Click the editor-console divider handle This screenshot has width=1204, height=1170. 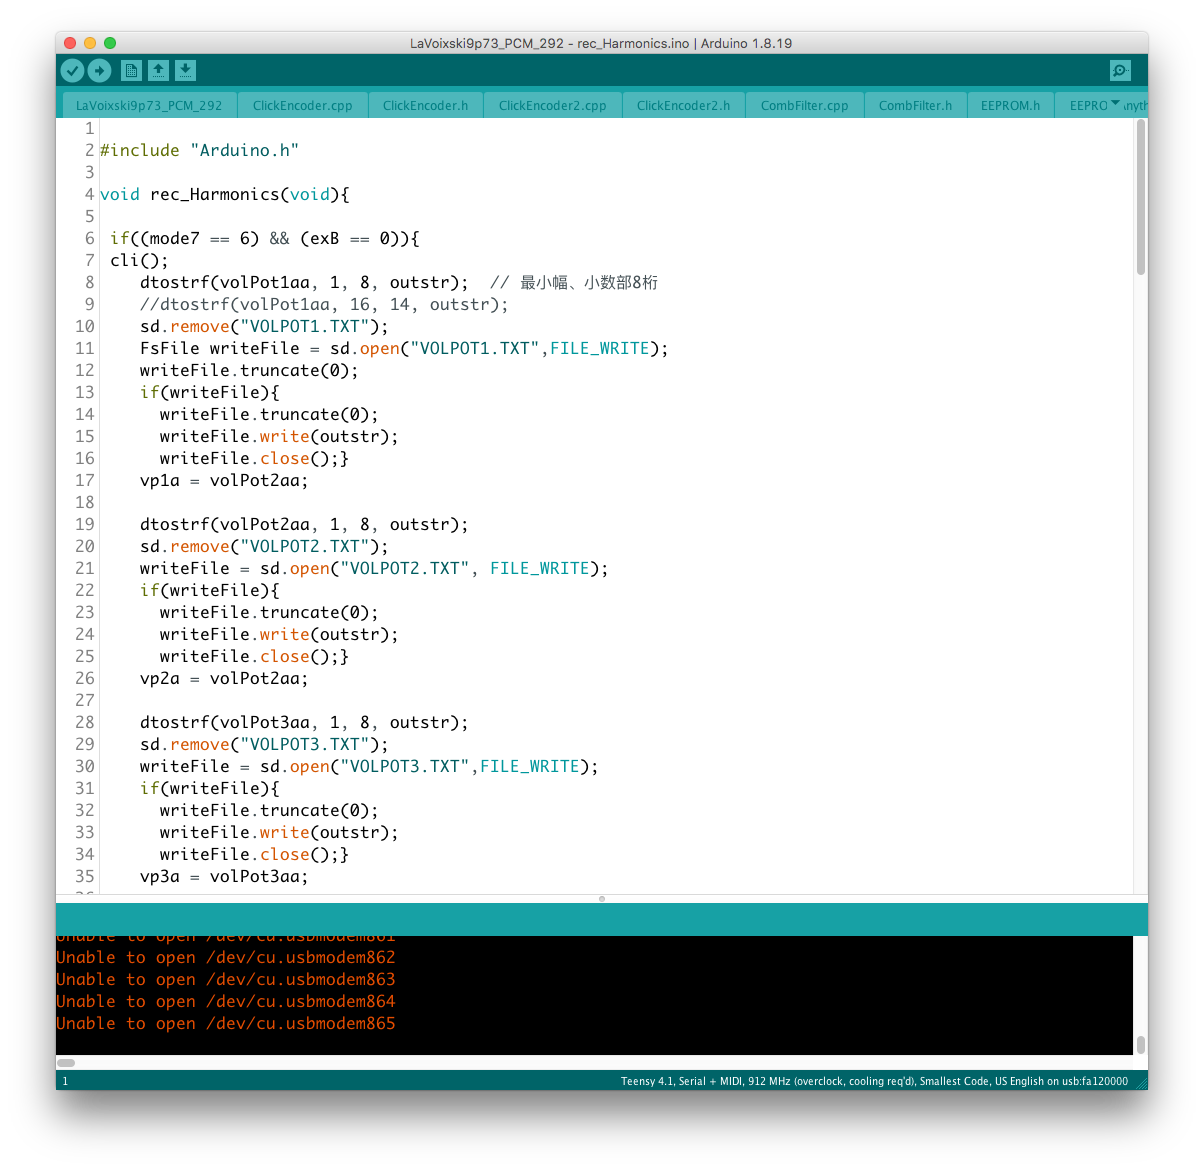[602, 899]
